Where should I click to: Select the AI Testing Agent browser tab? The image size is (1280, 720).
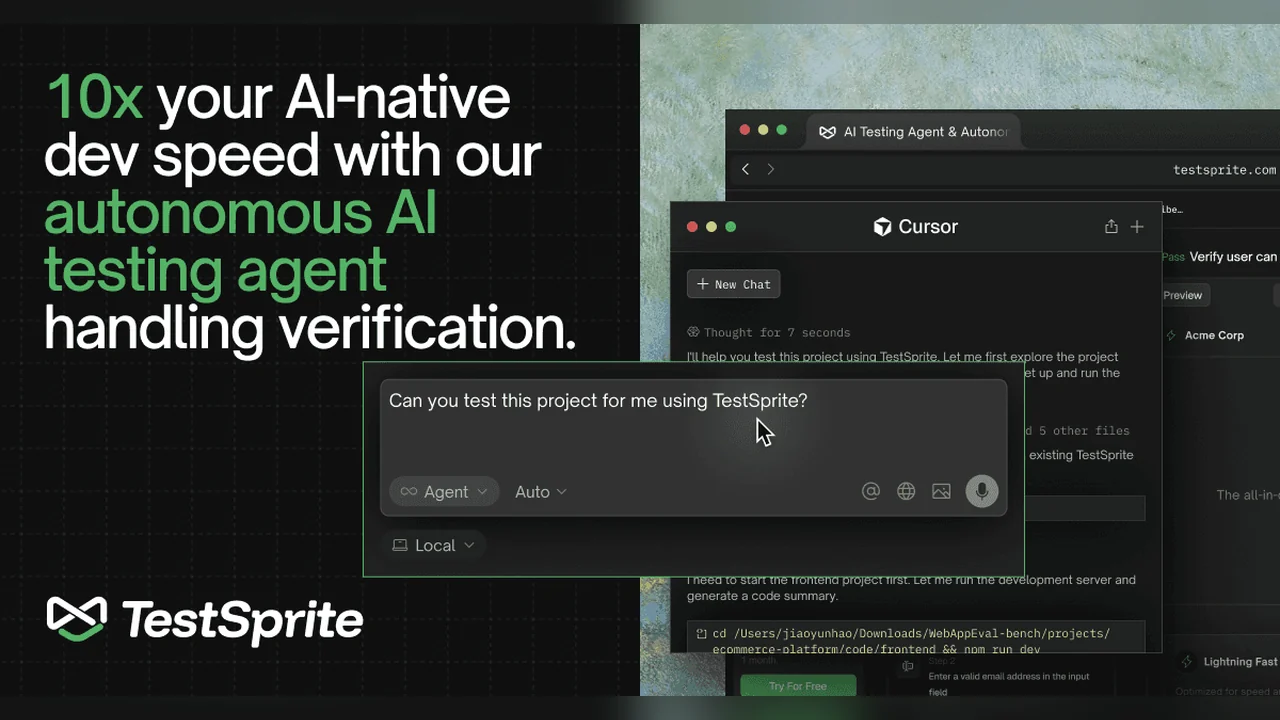pos(915,131)
